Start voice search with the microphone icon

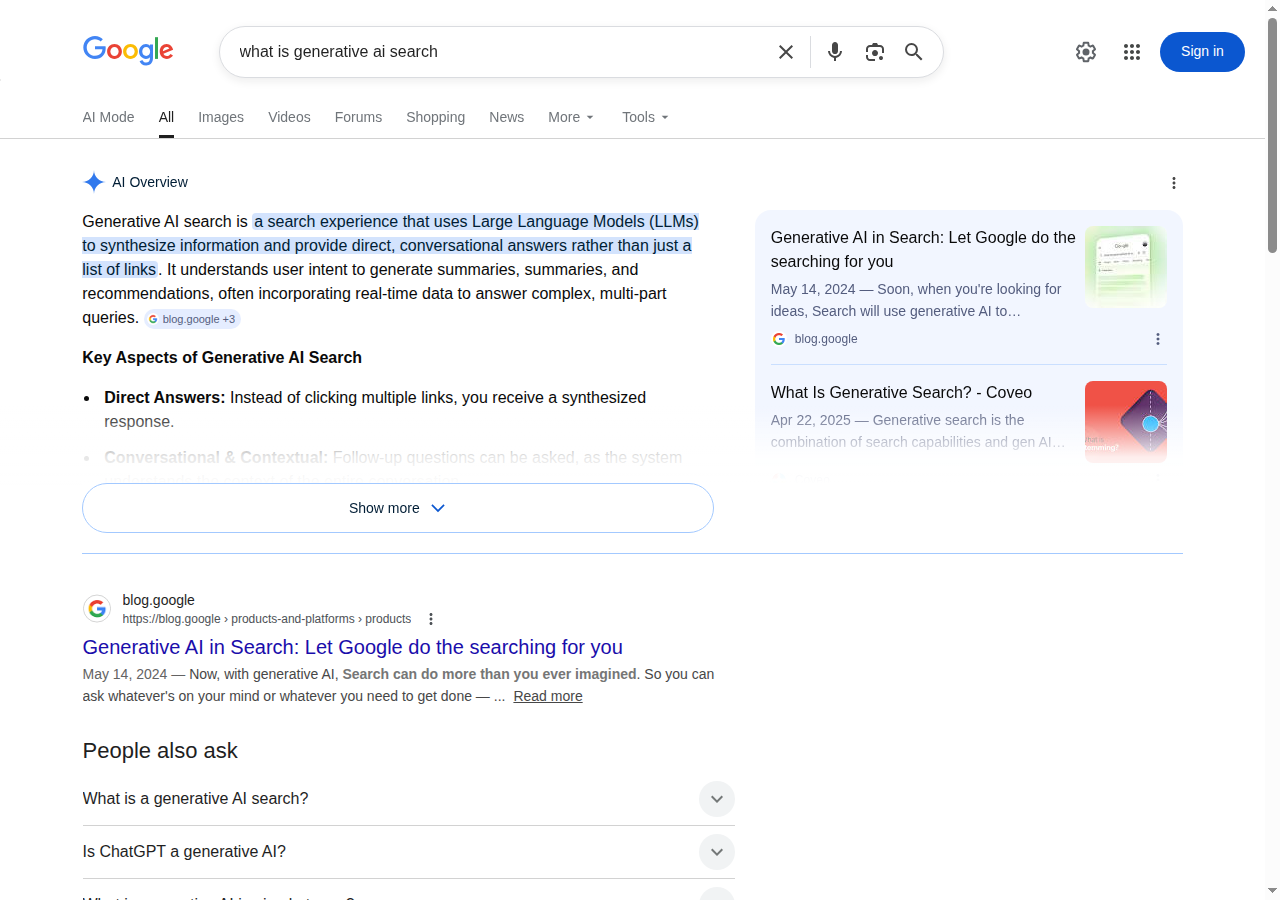click(835, 52)
